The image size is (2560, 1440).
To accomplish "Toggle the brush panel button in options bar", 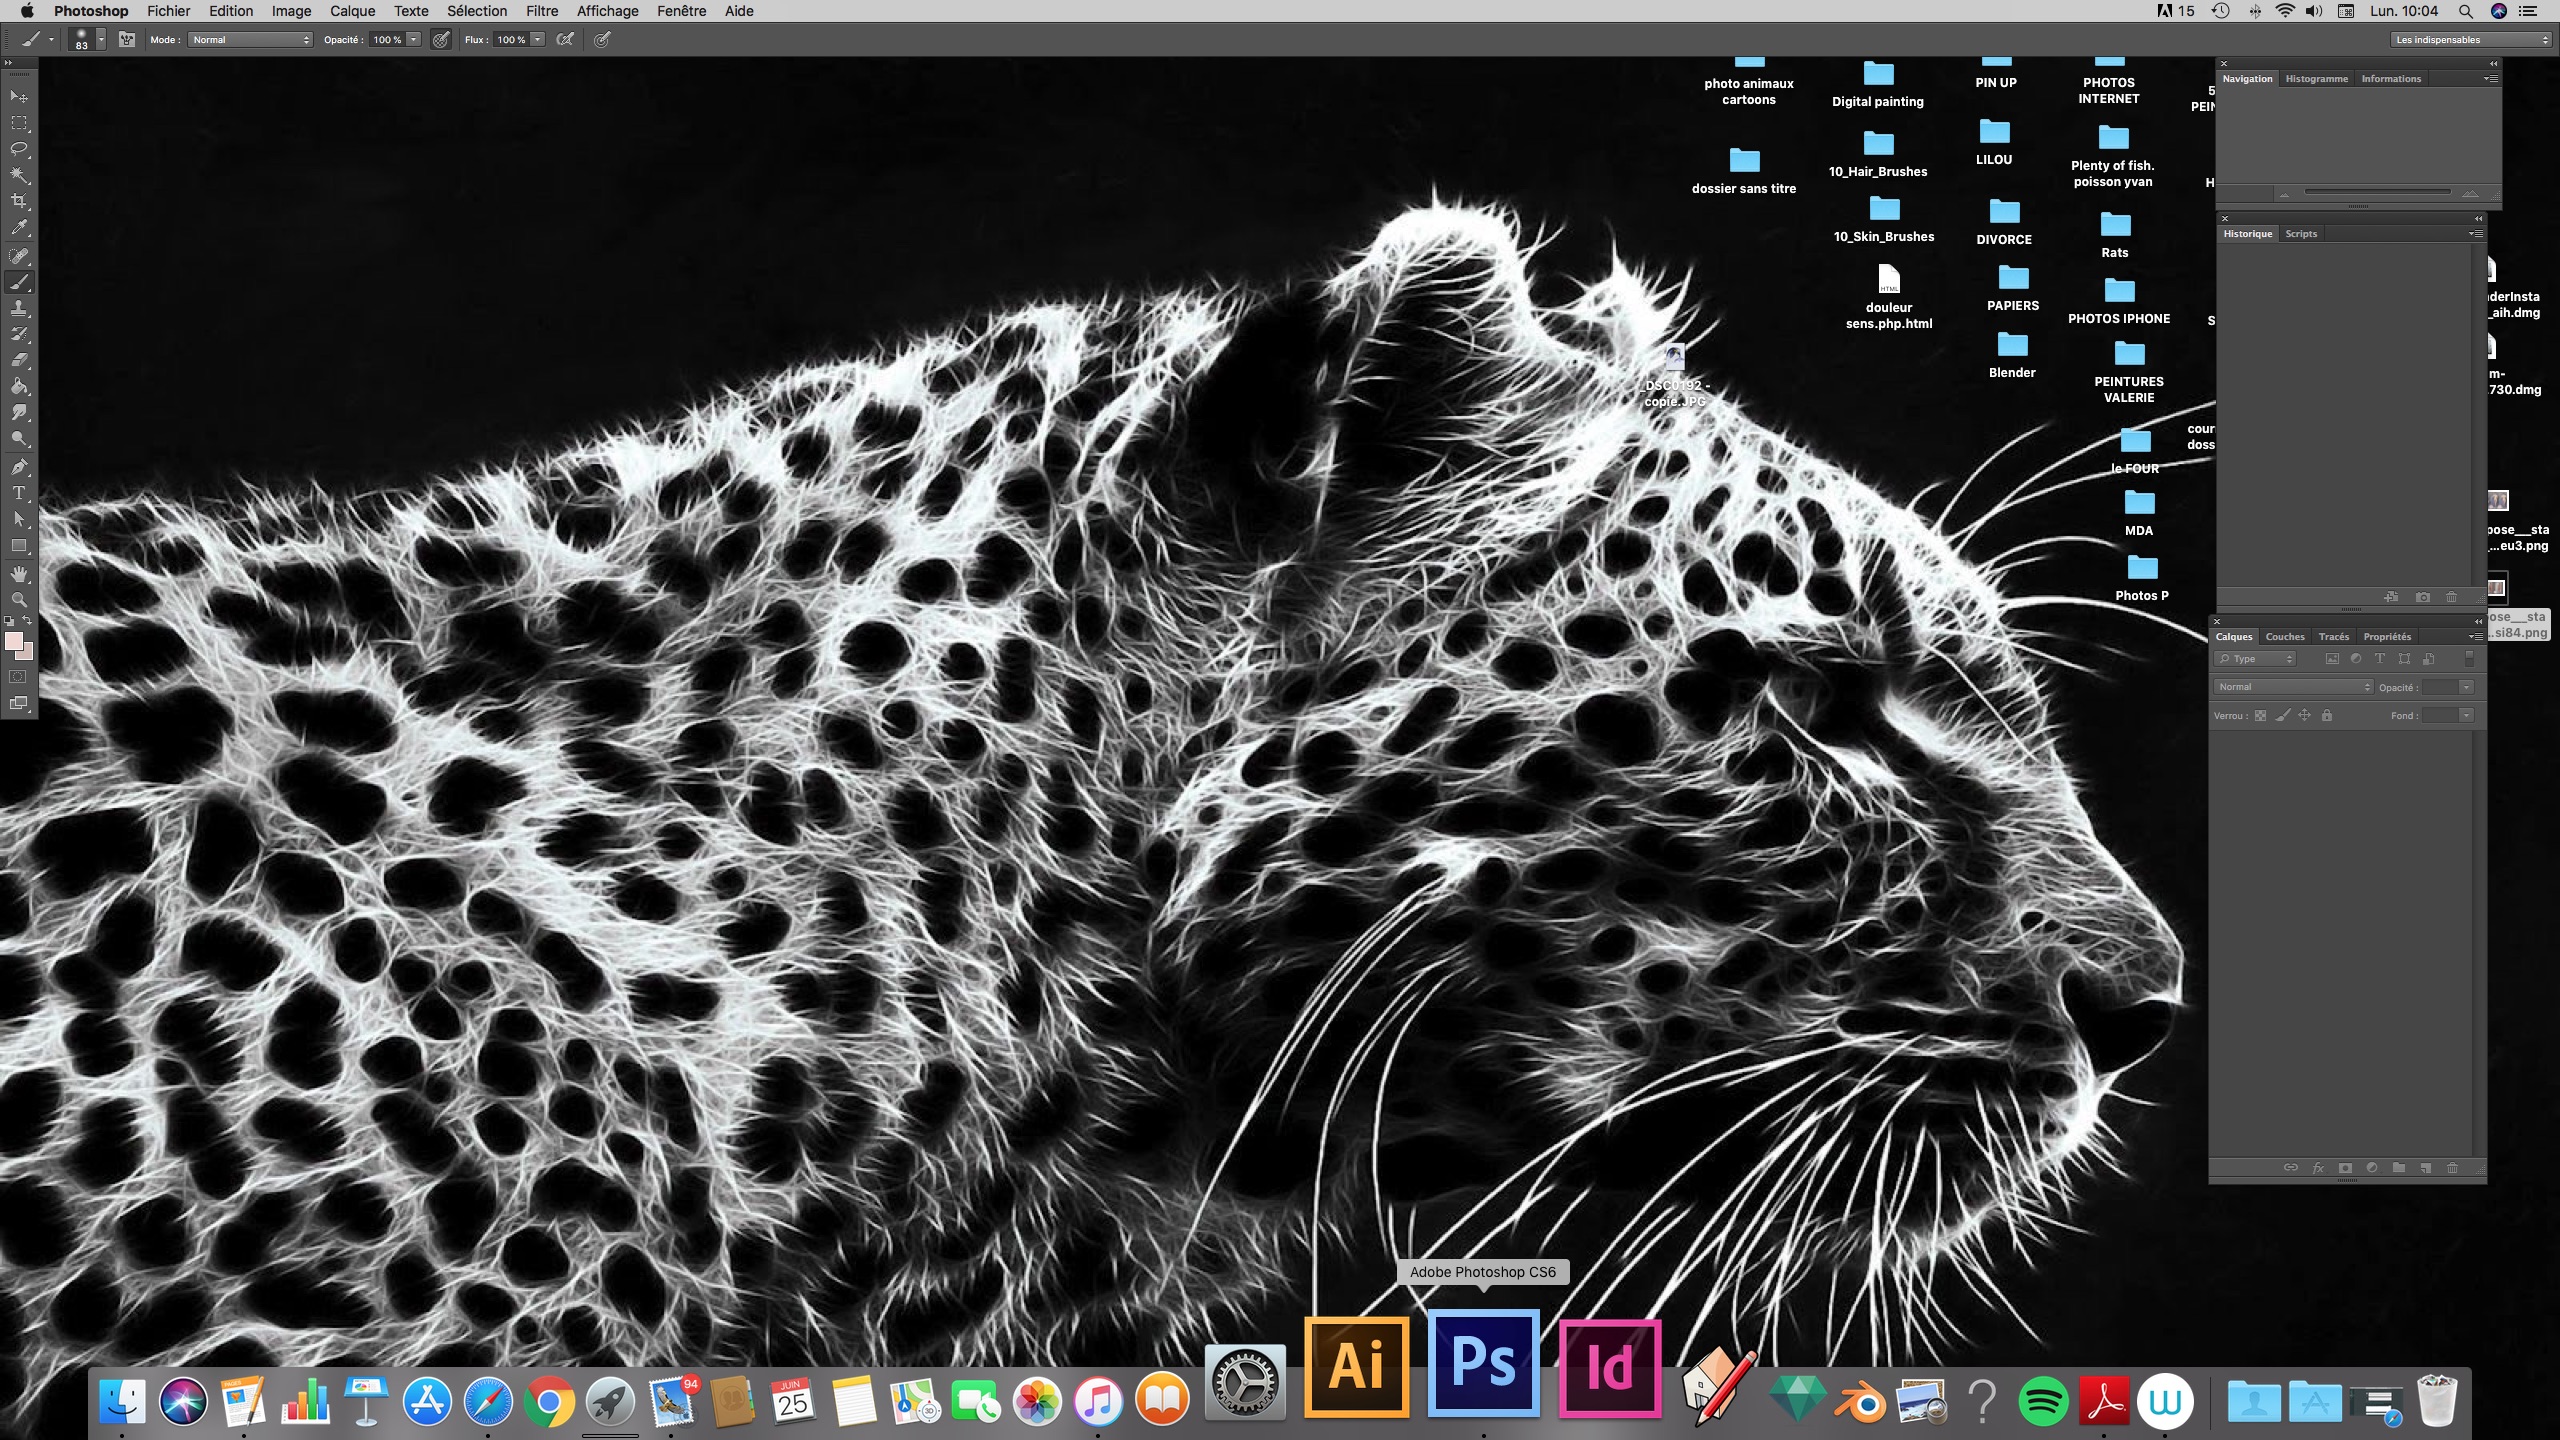I will [127, 40].
